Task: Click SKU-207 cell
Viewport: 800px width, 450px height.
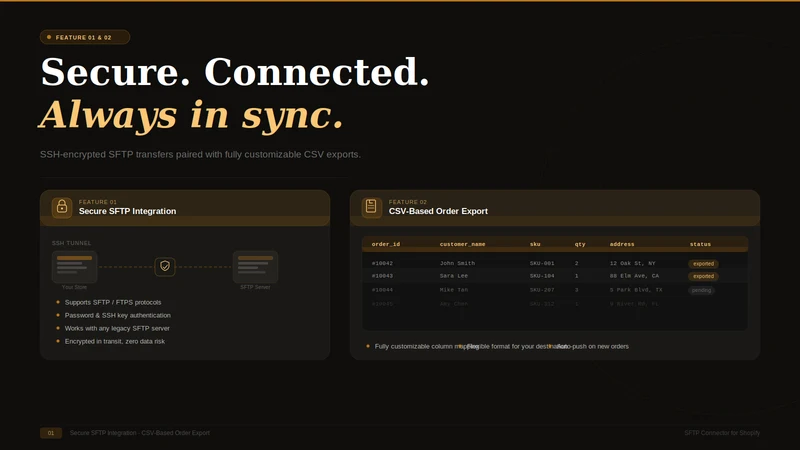Action: [x=542, y=290]
